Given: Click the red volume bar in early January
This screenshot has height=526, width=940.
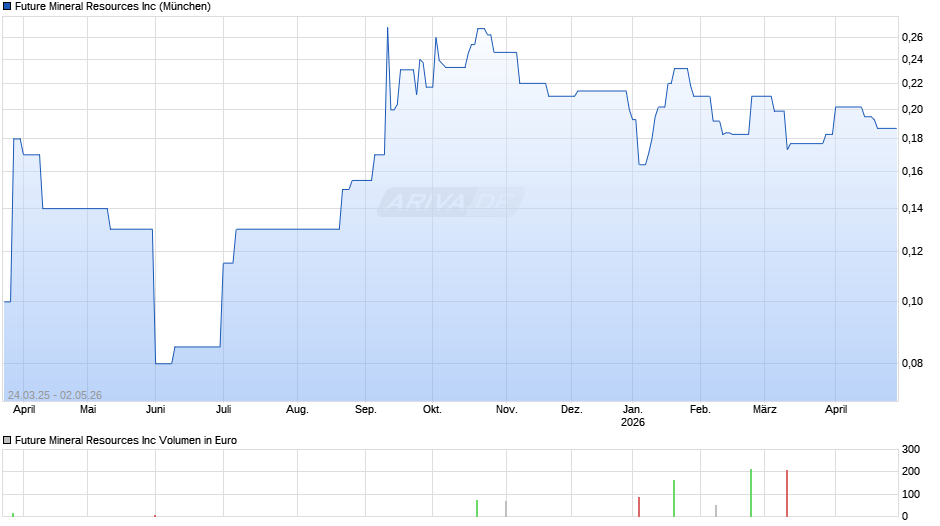Looking at the screenshot, I should pos(639,507).
